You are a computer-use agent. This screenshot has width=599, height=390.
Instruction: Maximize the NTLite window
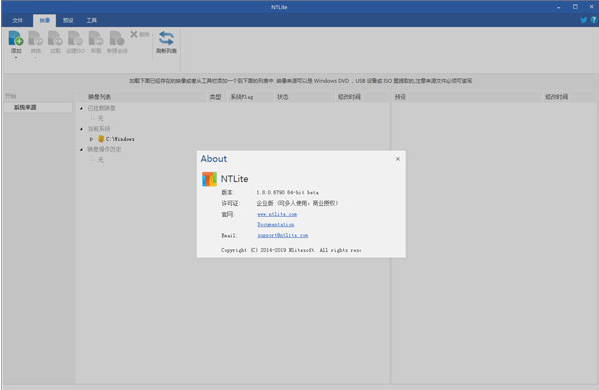click(x=575, y=7)
